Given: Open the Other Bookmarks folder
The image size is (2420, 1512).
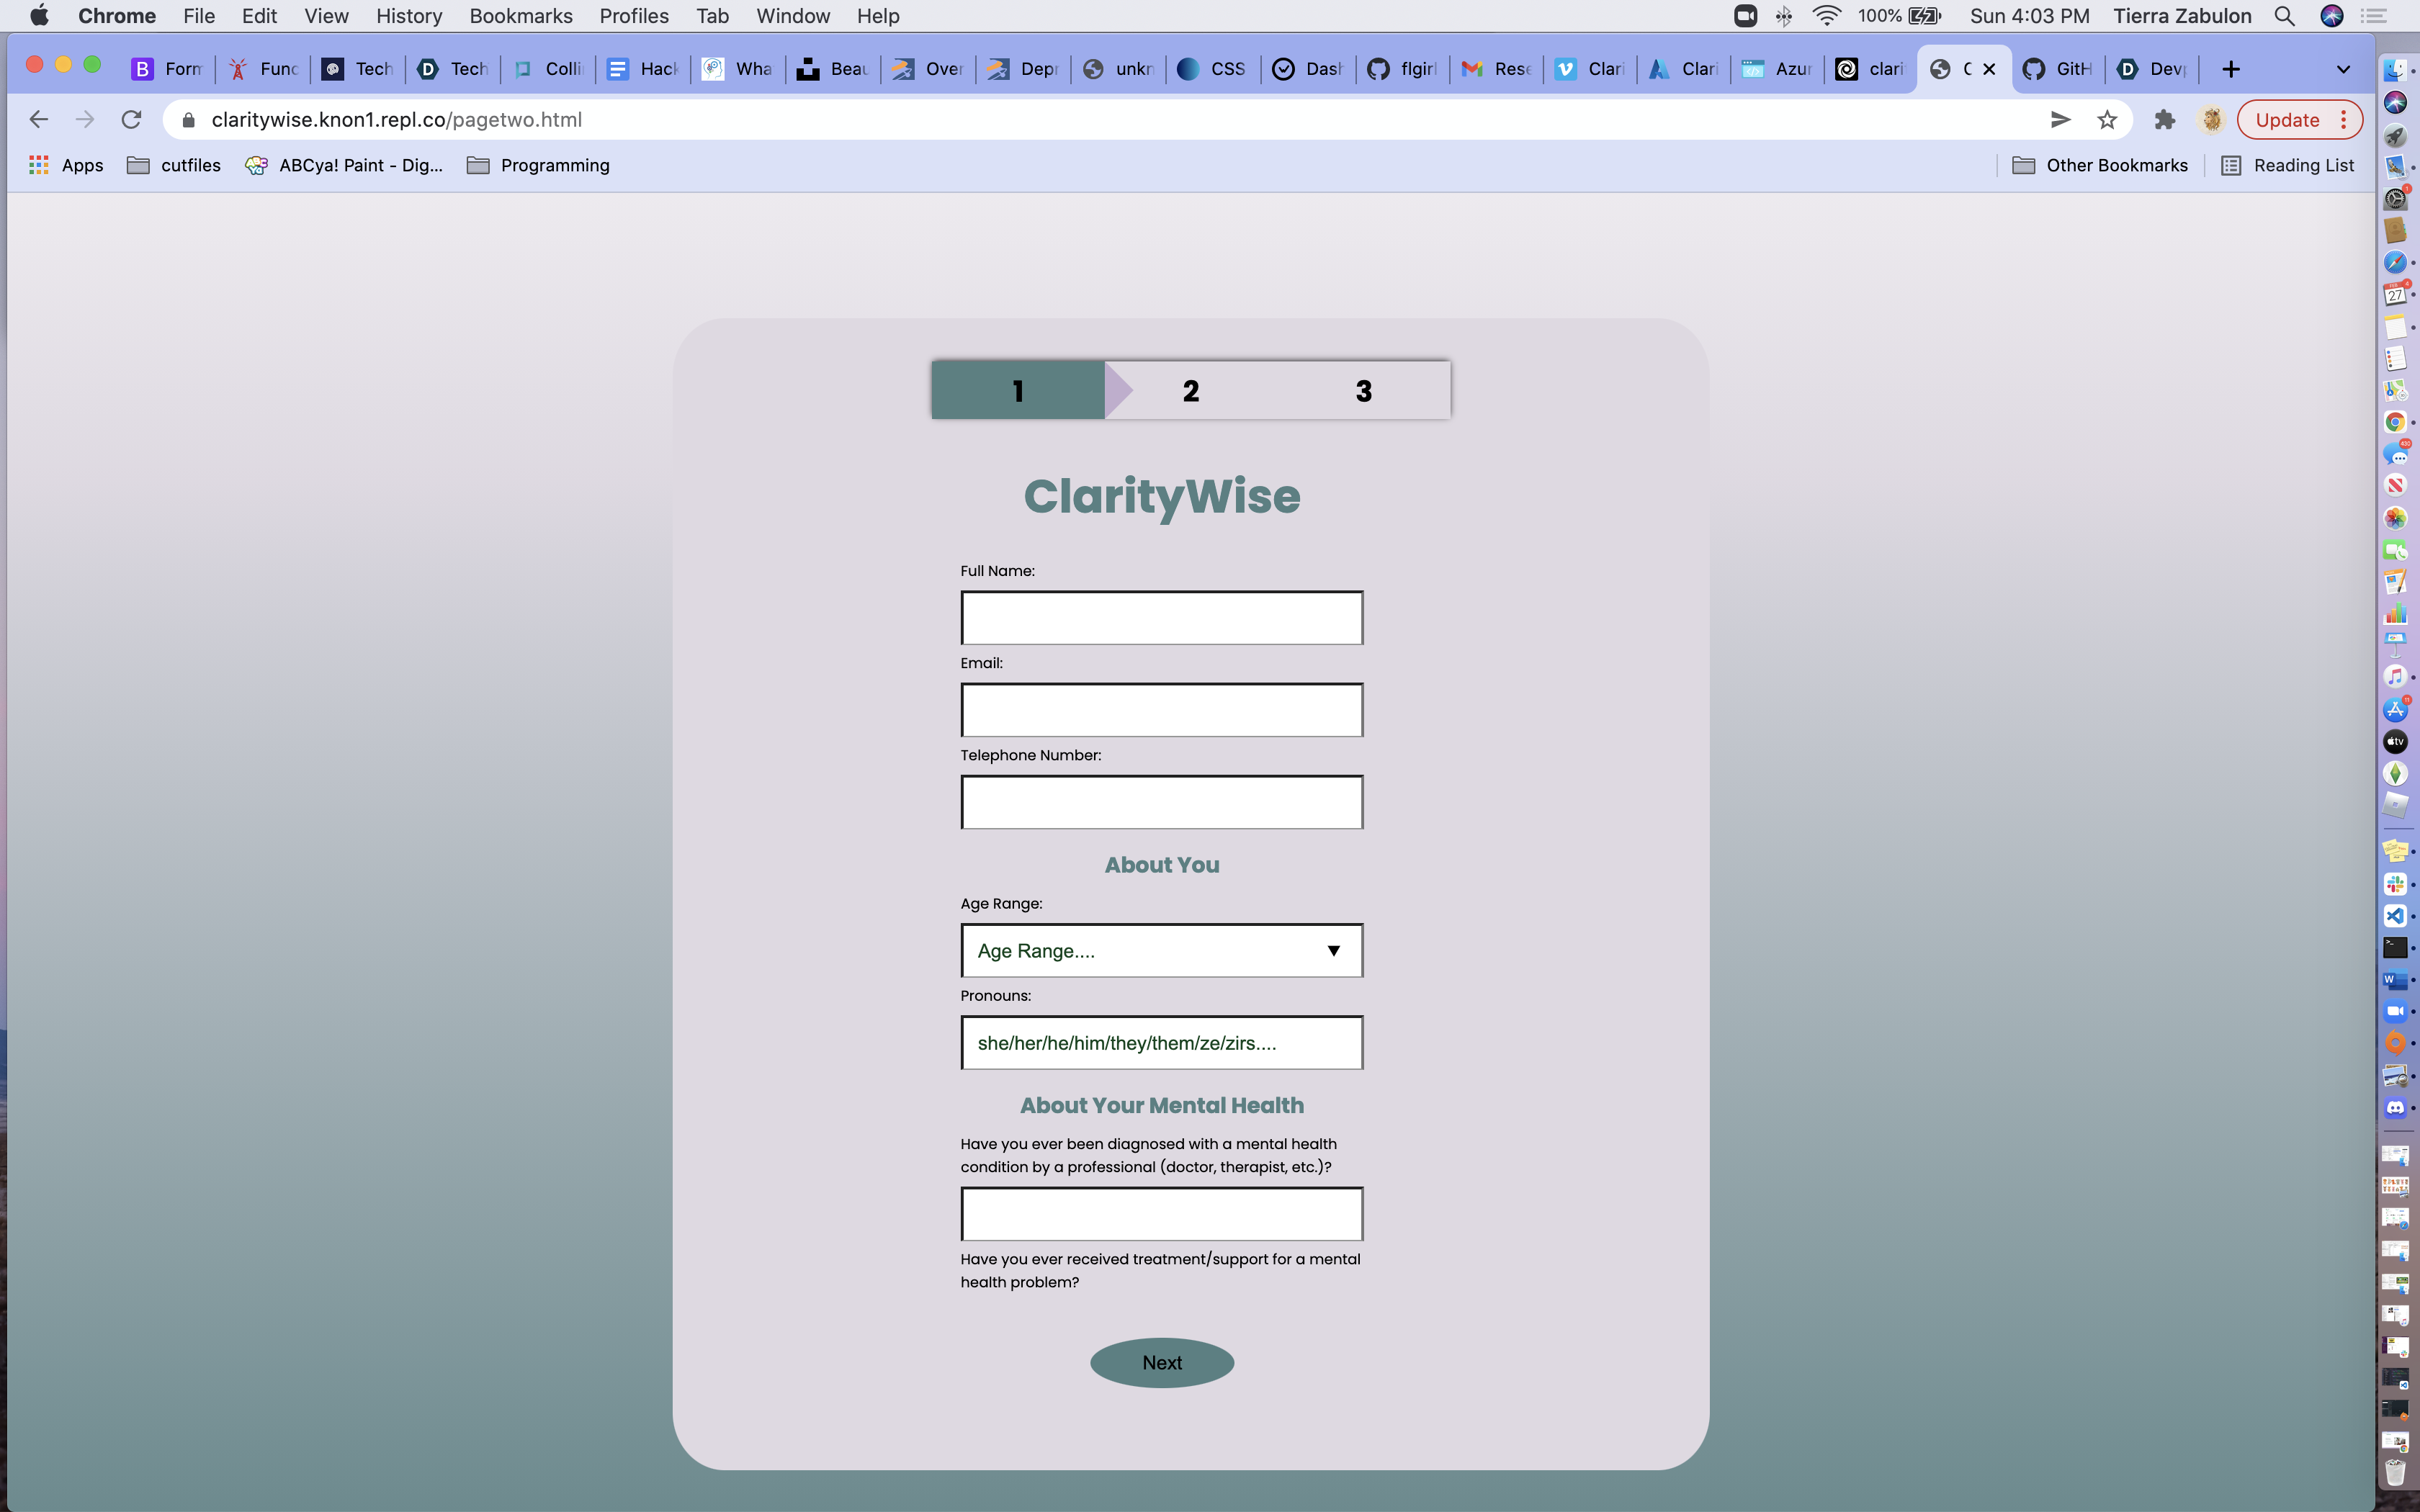Looking at the screenshot, I should tap(2099, 165).
